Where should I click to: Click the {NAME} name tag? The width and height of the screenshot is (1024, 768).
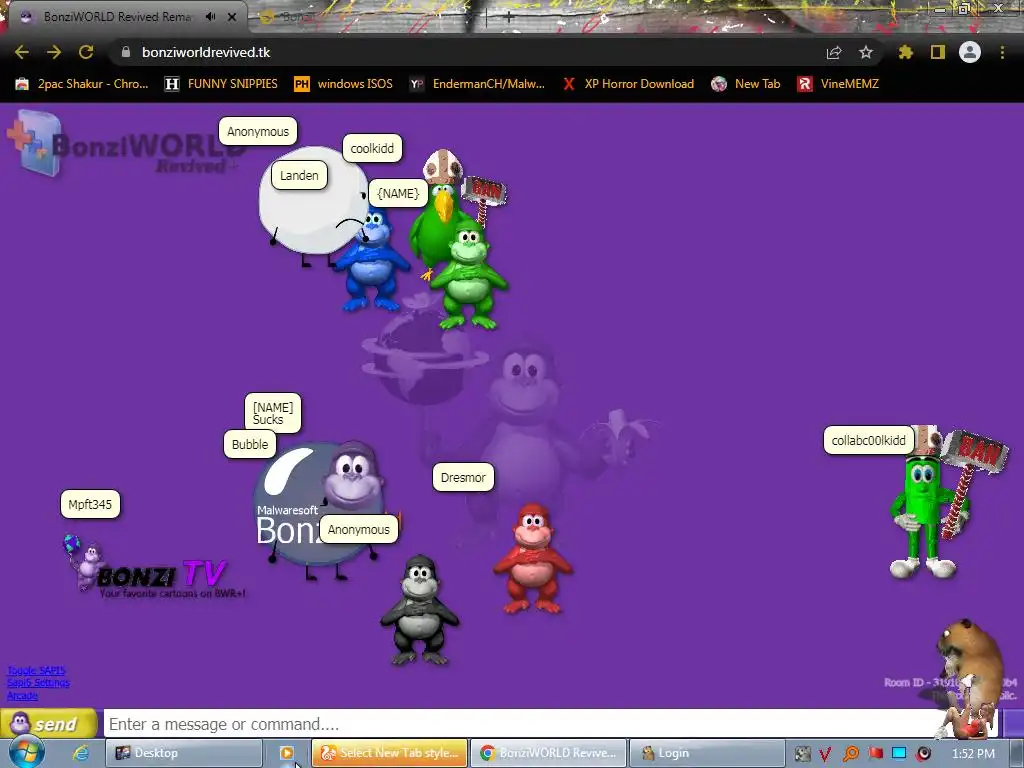(x=398, y=193)
